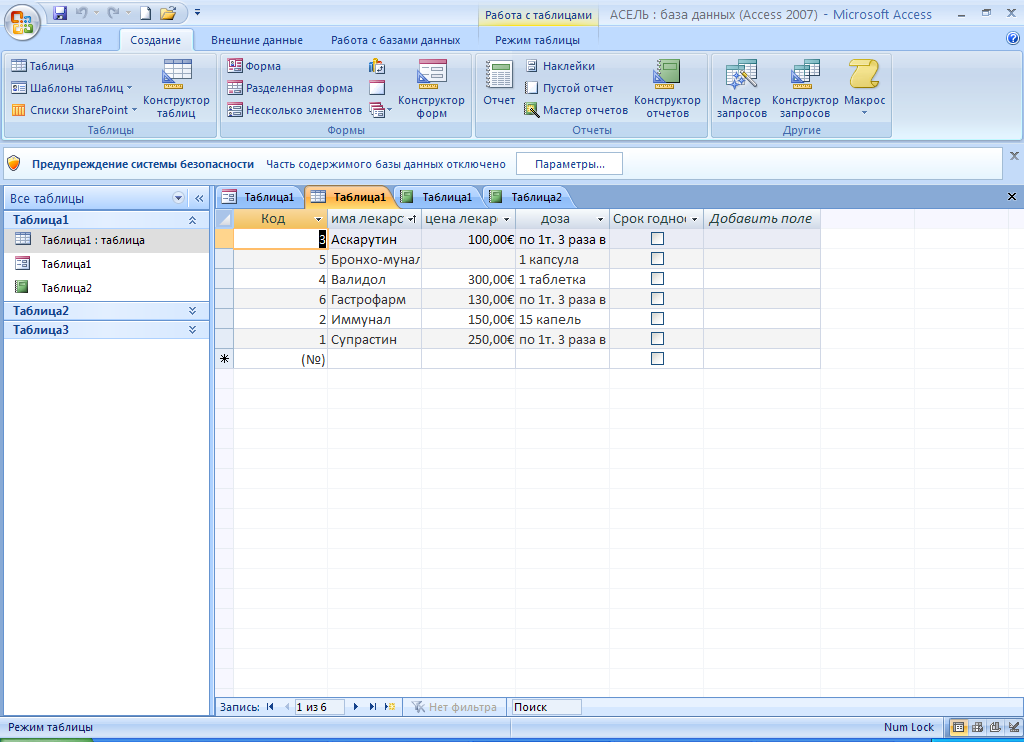This screenshot has height=742, width=1024.
Task: Collapse Таблица1 group in navigation
Action: pos(193,220)
